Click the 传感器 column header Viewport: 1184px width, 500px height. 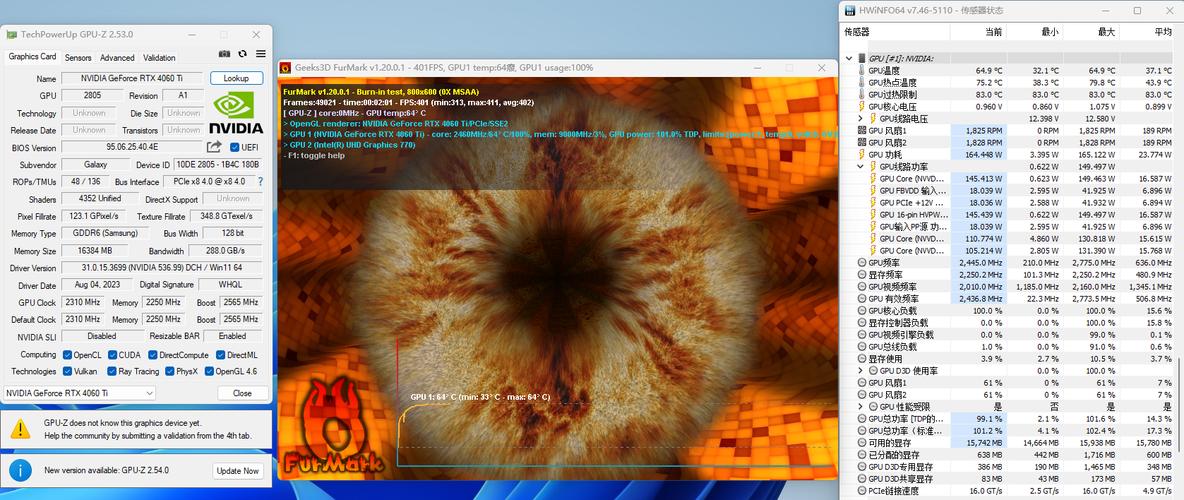tap(895, 32)
